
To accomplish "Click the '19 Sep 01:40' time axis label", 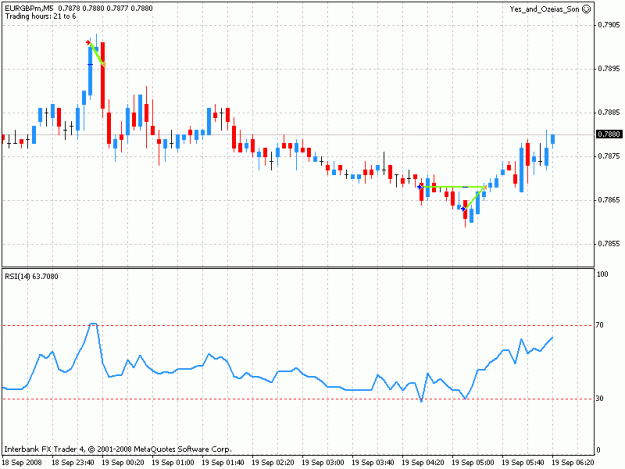I will (223, 462).
